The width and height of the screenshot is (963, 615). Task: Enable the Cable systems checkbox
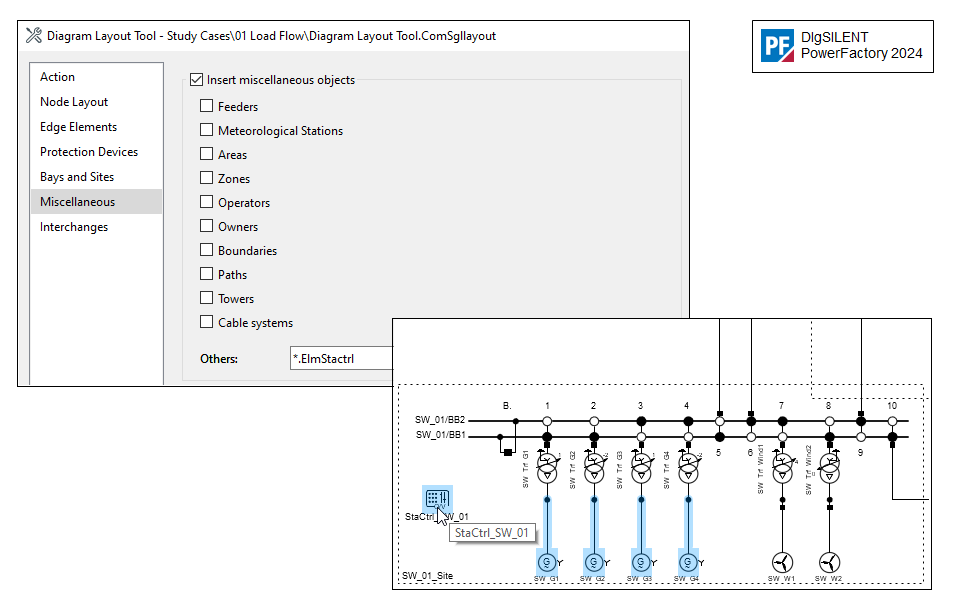pos(207,322)
